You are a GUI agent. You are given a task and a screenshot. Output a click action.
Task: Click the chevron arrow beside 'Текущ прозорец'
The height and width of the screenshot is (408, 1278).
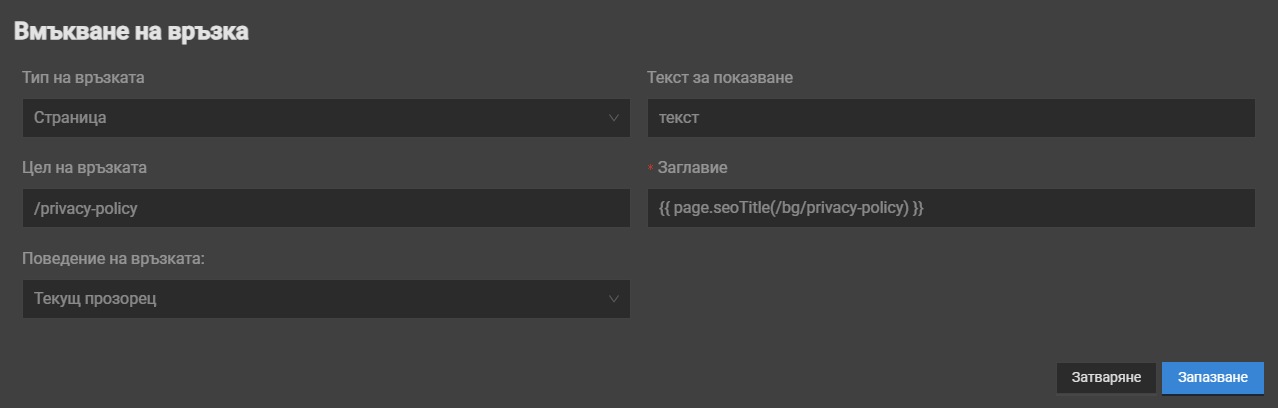pyautogui.click(x=613, y=299)
